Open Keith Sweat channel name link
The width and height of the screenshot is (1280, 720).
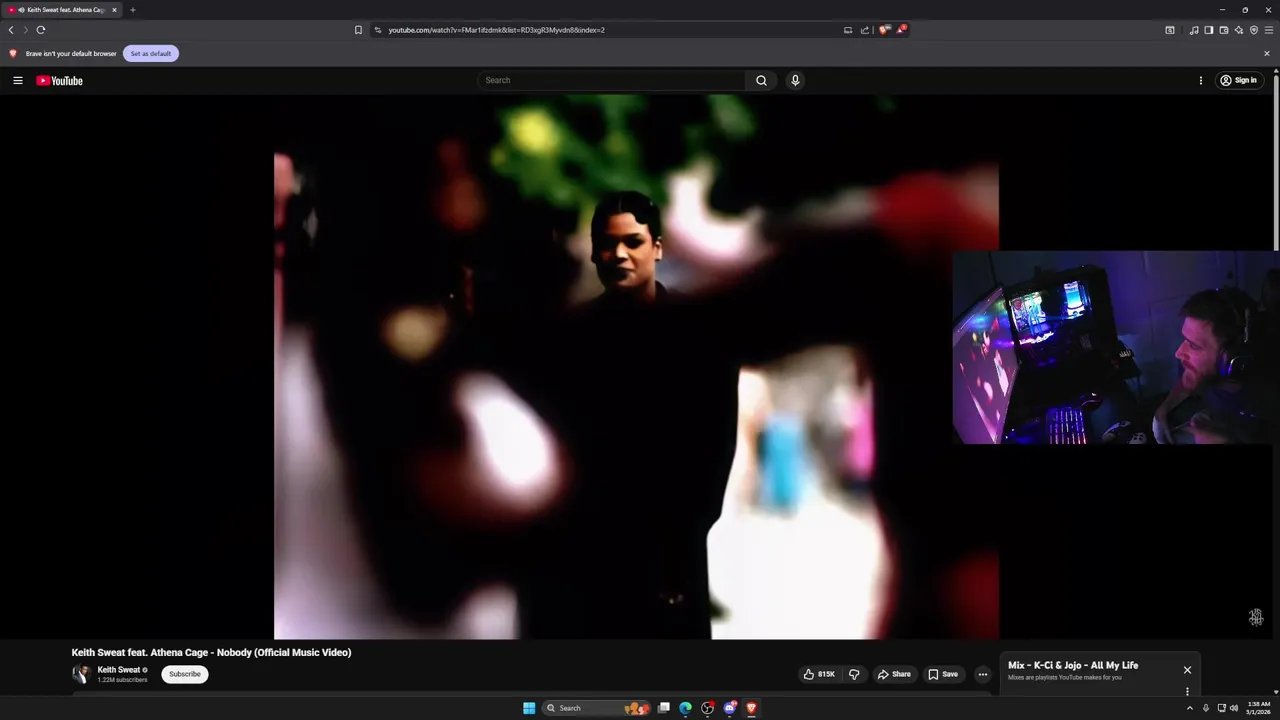pyautogui.click(x=119, y=670)
